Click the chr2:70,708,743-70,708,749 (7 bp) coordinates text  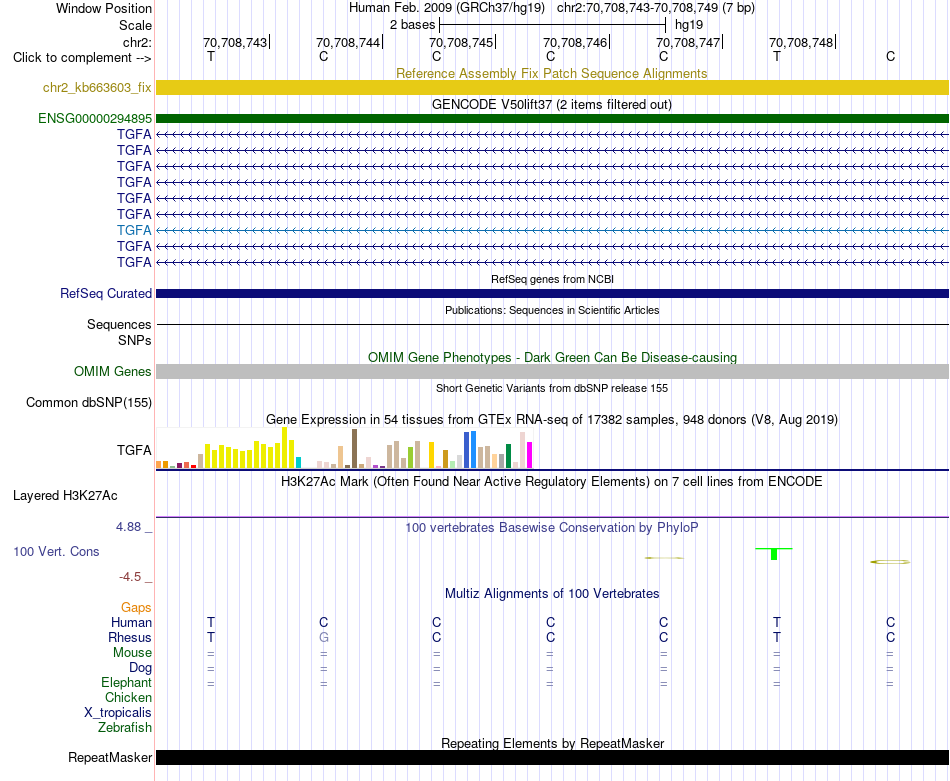[656, 8]
